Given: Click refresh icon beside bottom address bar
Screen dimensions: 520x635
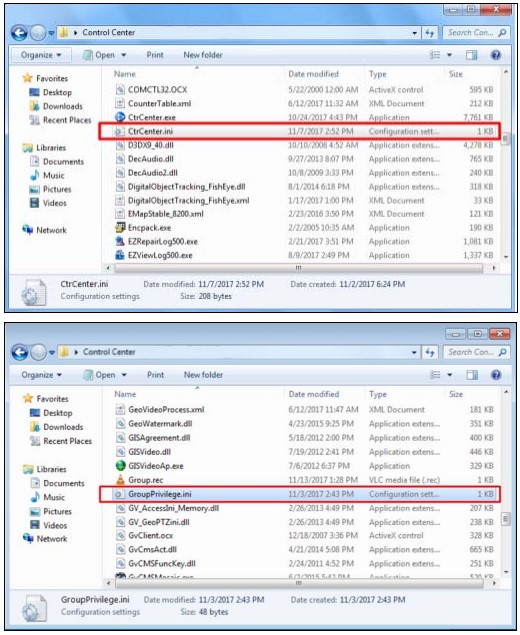Looking at the screenshot, I should tap(430, 353).
